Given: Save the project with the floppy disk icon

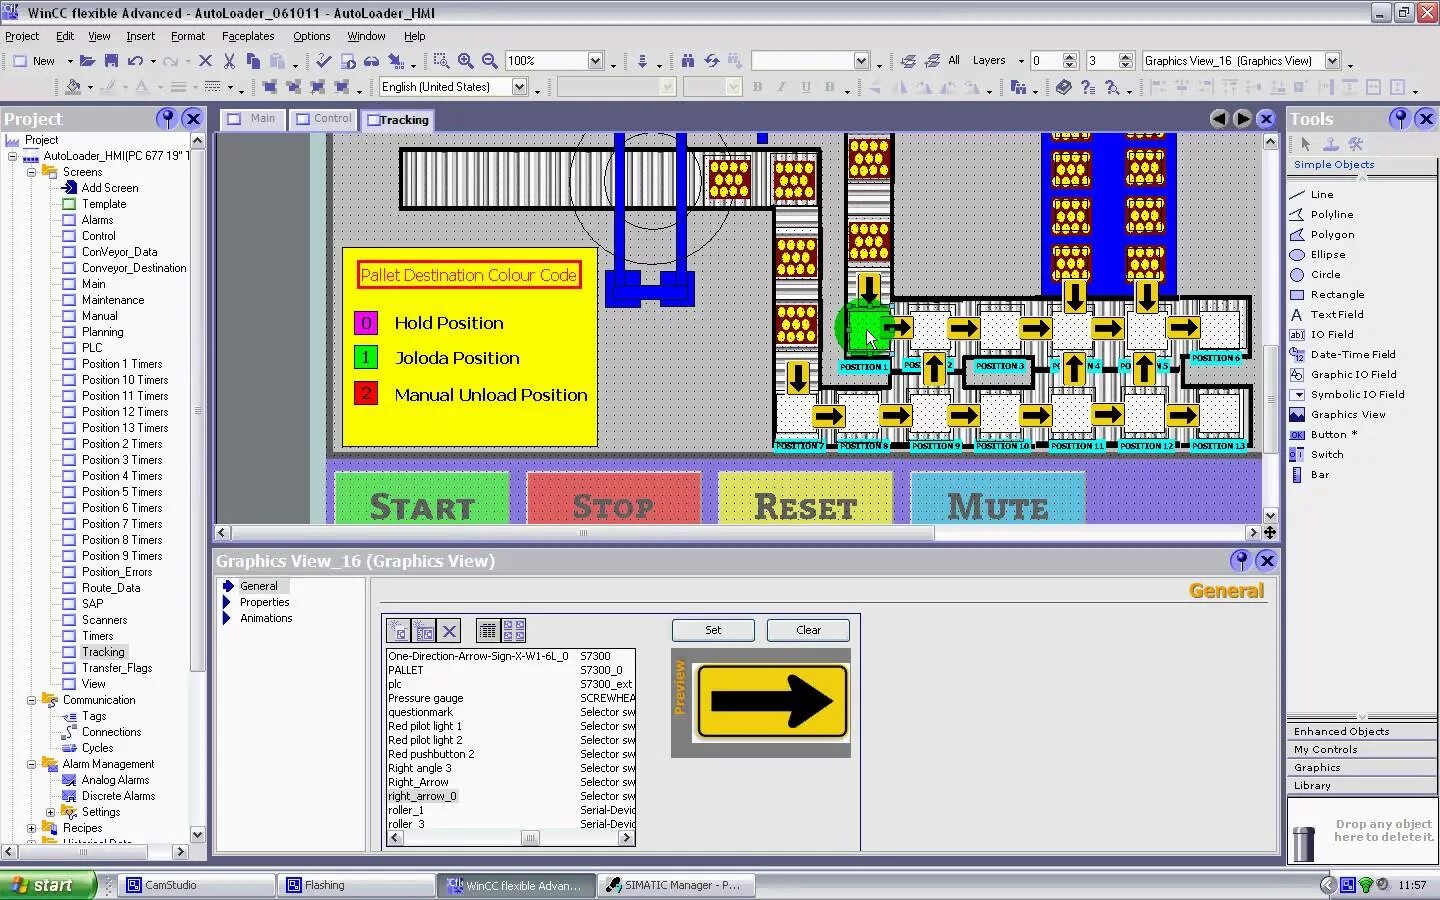Looking at the screenshot, I should pyautogui.click(x=111, y=61).
